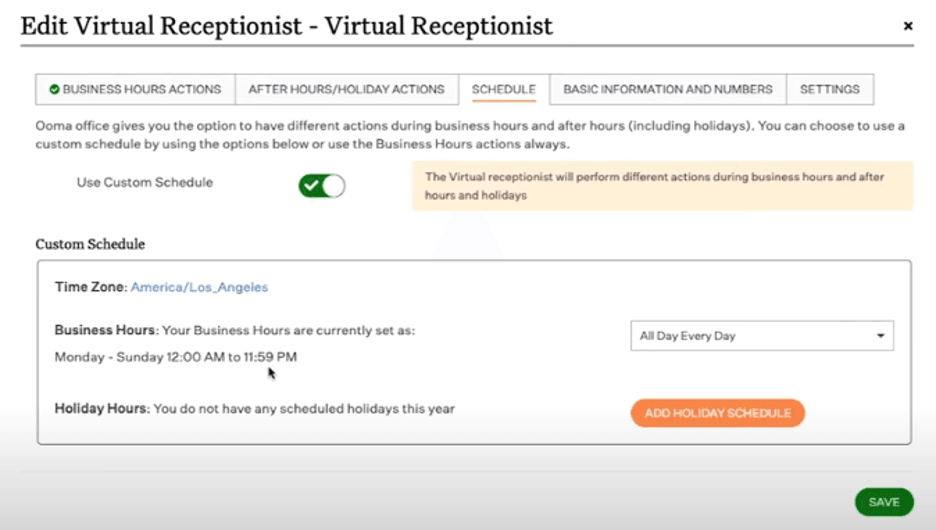Disable the Use Custom Schedule switch

click(x=322, y=185)
